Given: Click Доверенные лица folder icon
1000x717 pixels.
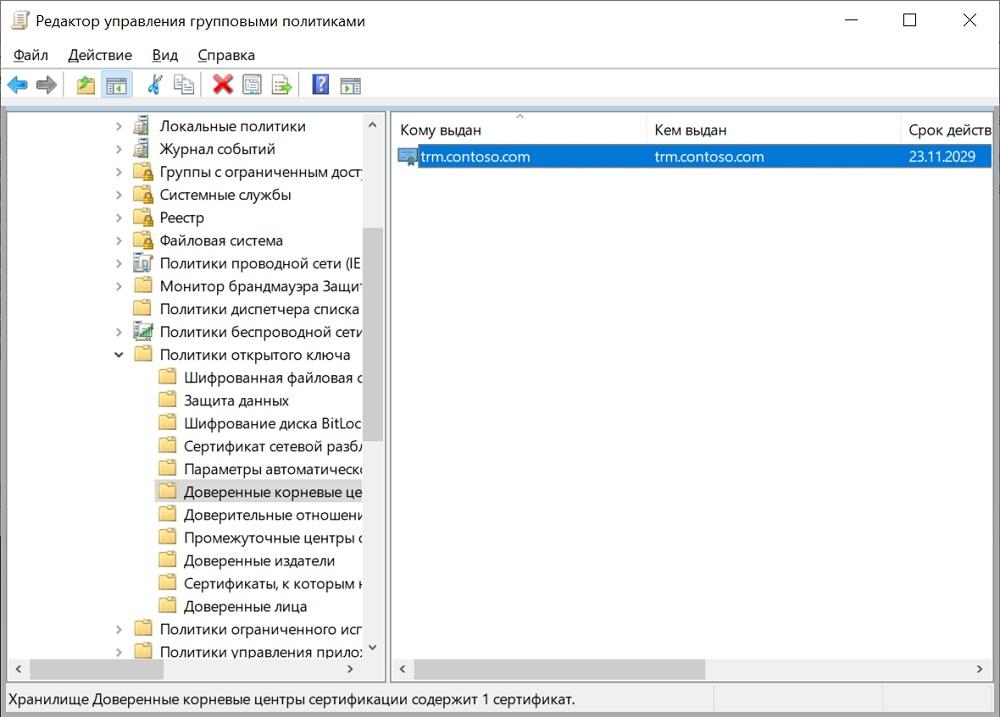Looking at the screenshot, I should (168, 605).
